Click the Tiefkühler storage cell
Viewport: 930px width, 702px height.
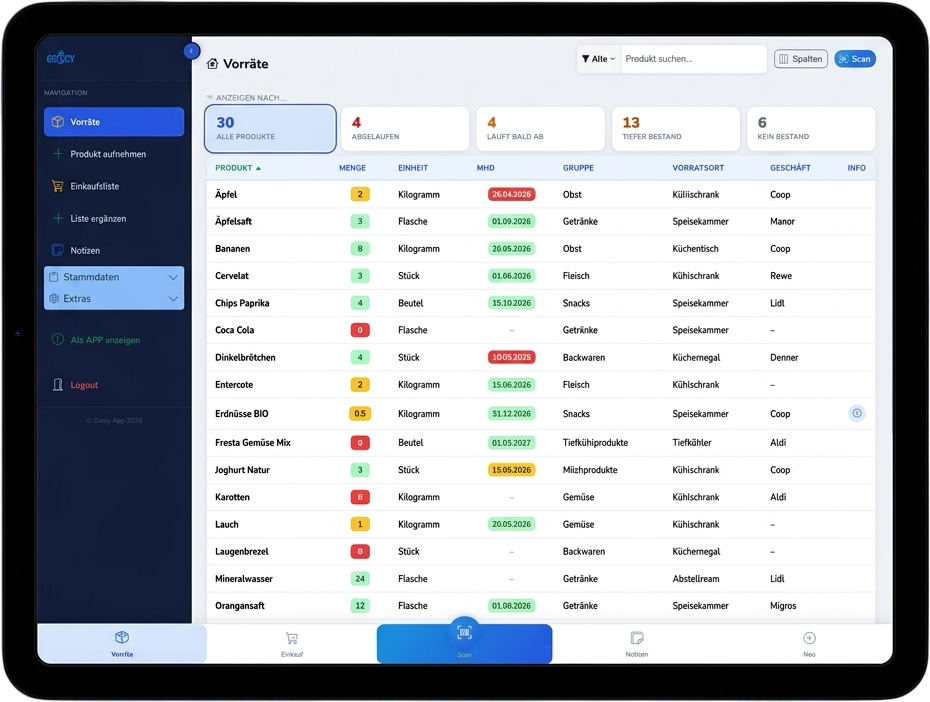(692, 443)
